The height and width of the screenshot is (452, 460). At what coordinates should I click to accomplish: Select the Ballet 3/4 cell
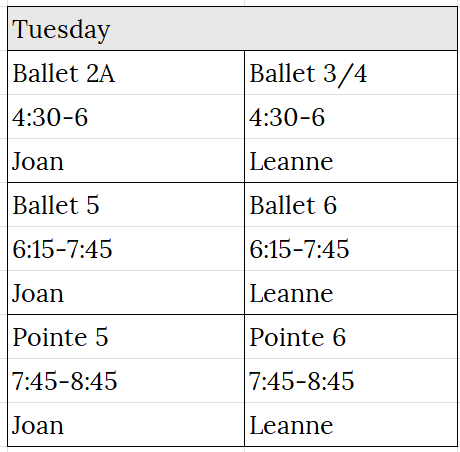[x=351, y=73]
